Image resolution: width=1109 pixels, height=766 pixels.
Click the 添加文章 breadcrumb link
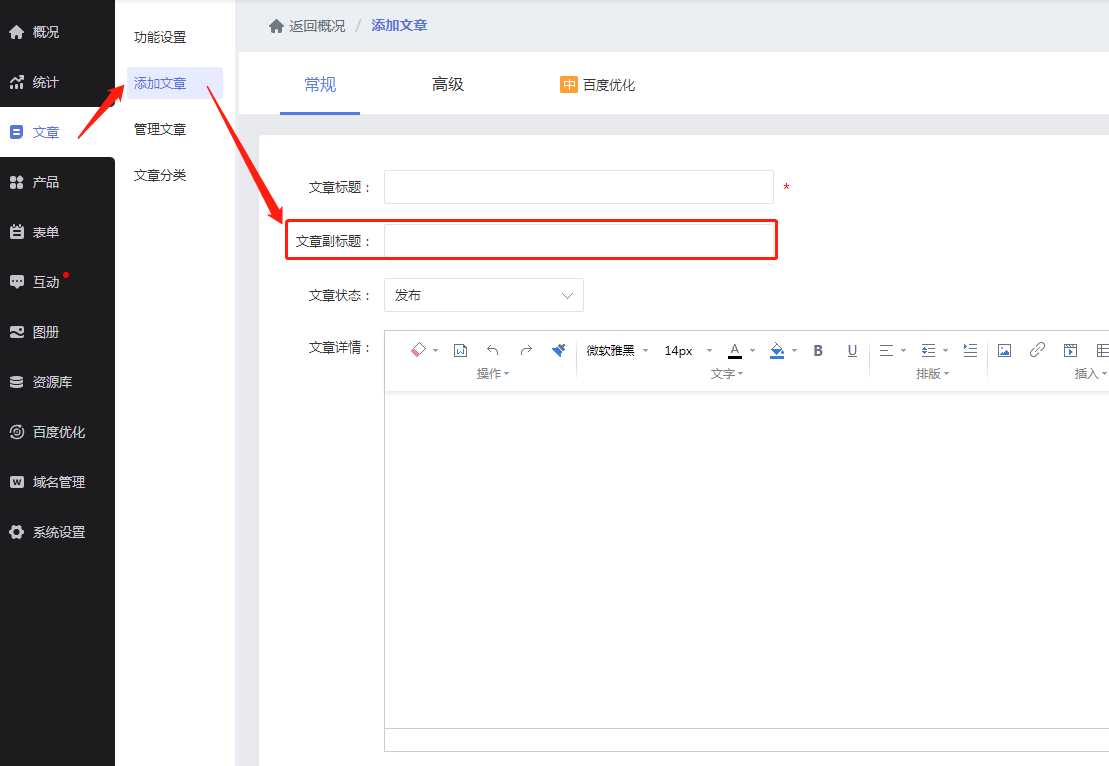tap(399, 25)
